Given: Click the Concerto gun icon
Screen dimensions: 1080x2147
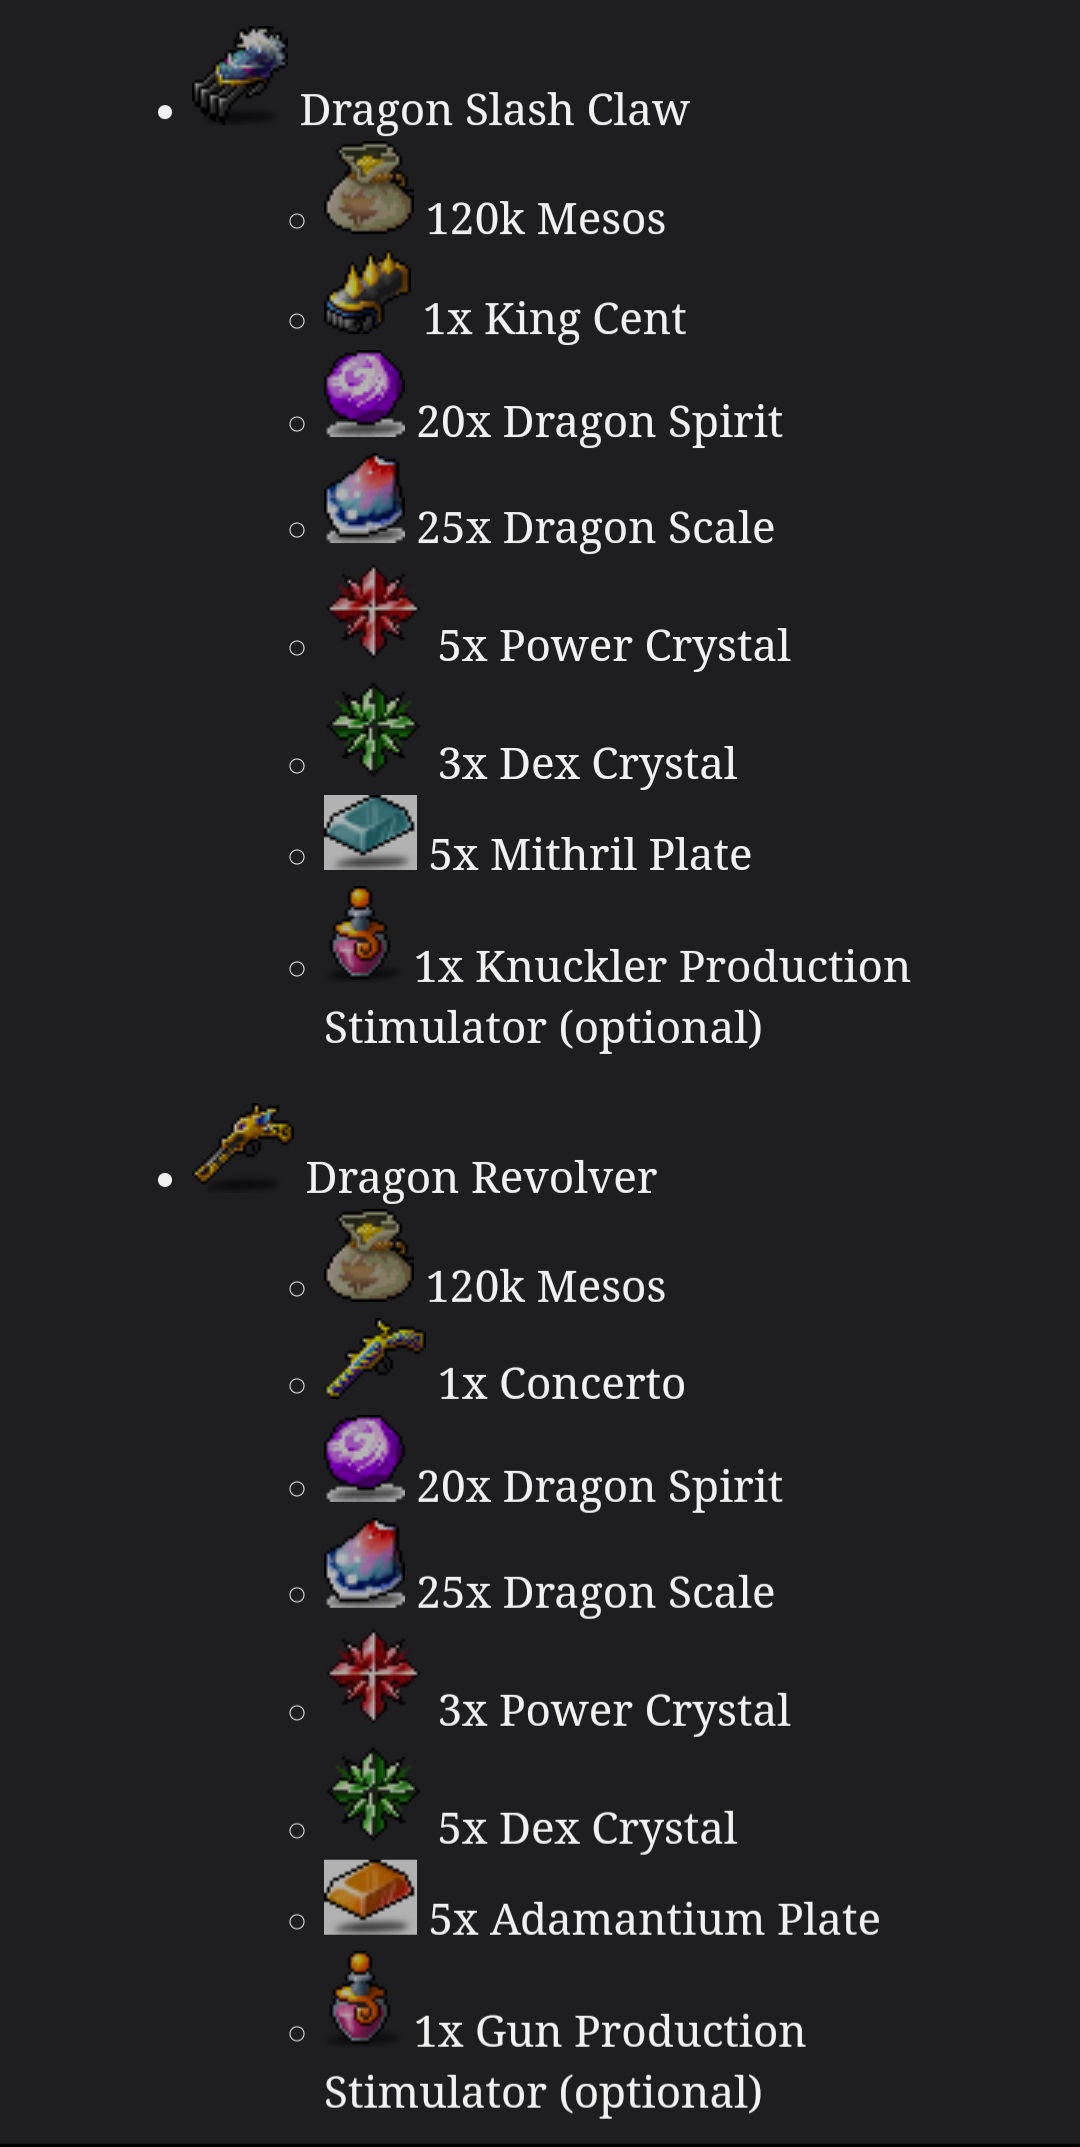Looking at the screenshot, I should click(x=374, y=1358).
